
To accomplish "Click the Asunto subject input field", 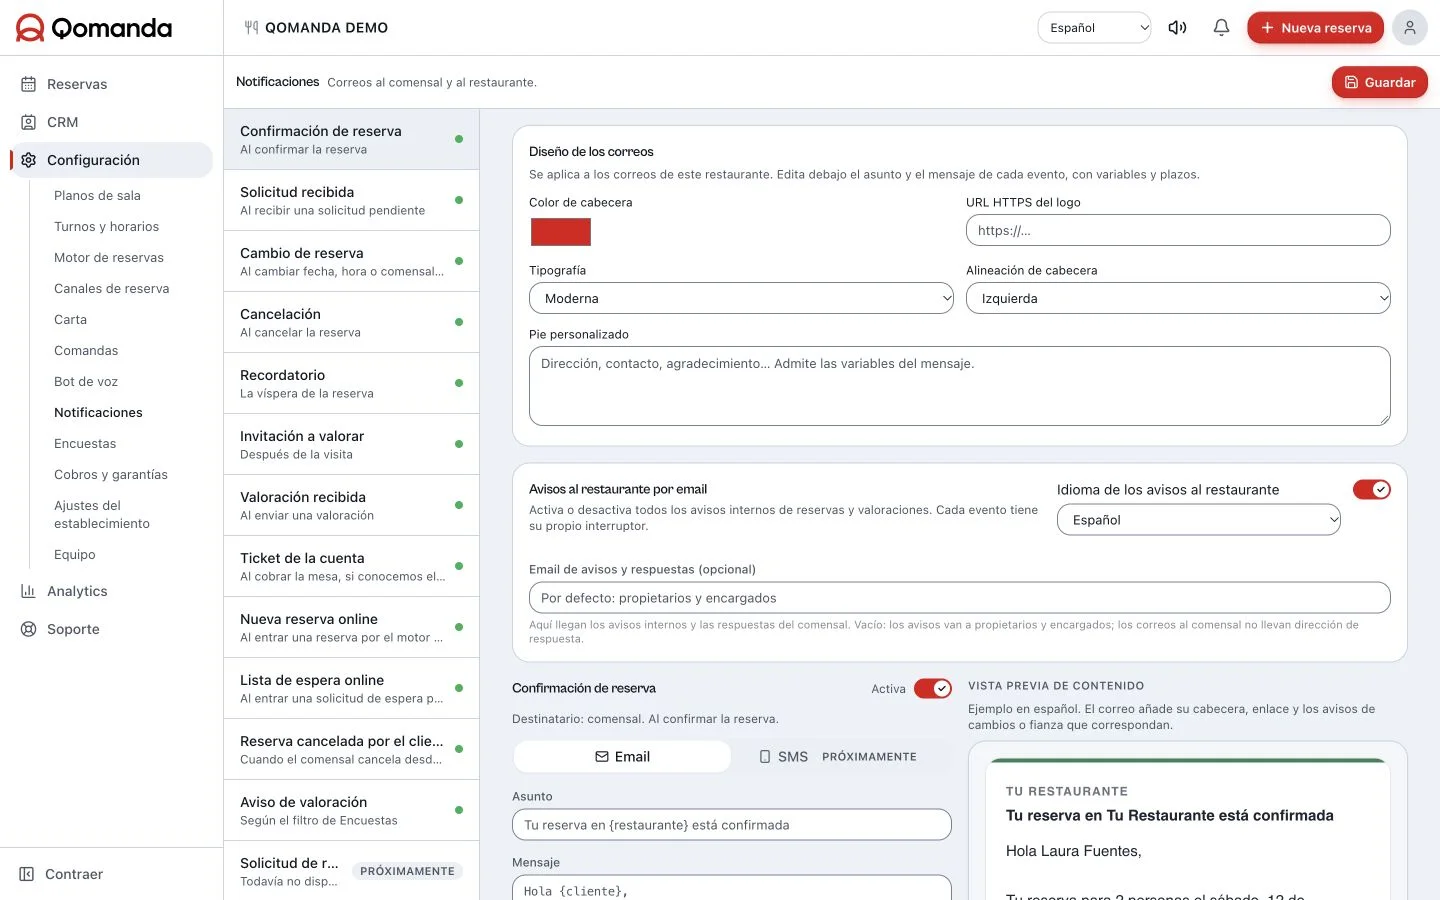I will pos(732,825).
